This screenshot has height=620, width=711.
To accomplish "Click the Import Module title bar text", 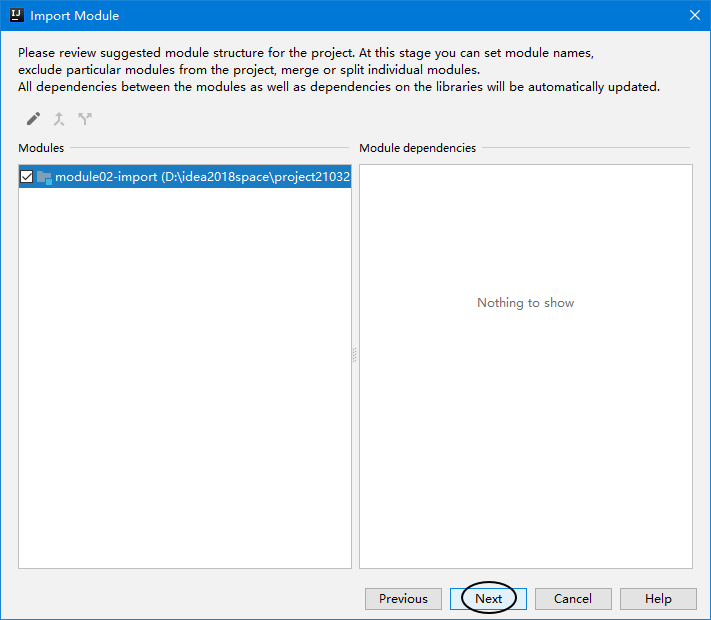I will 75,16.
